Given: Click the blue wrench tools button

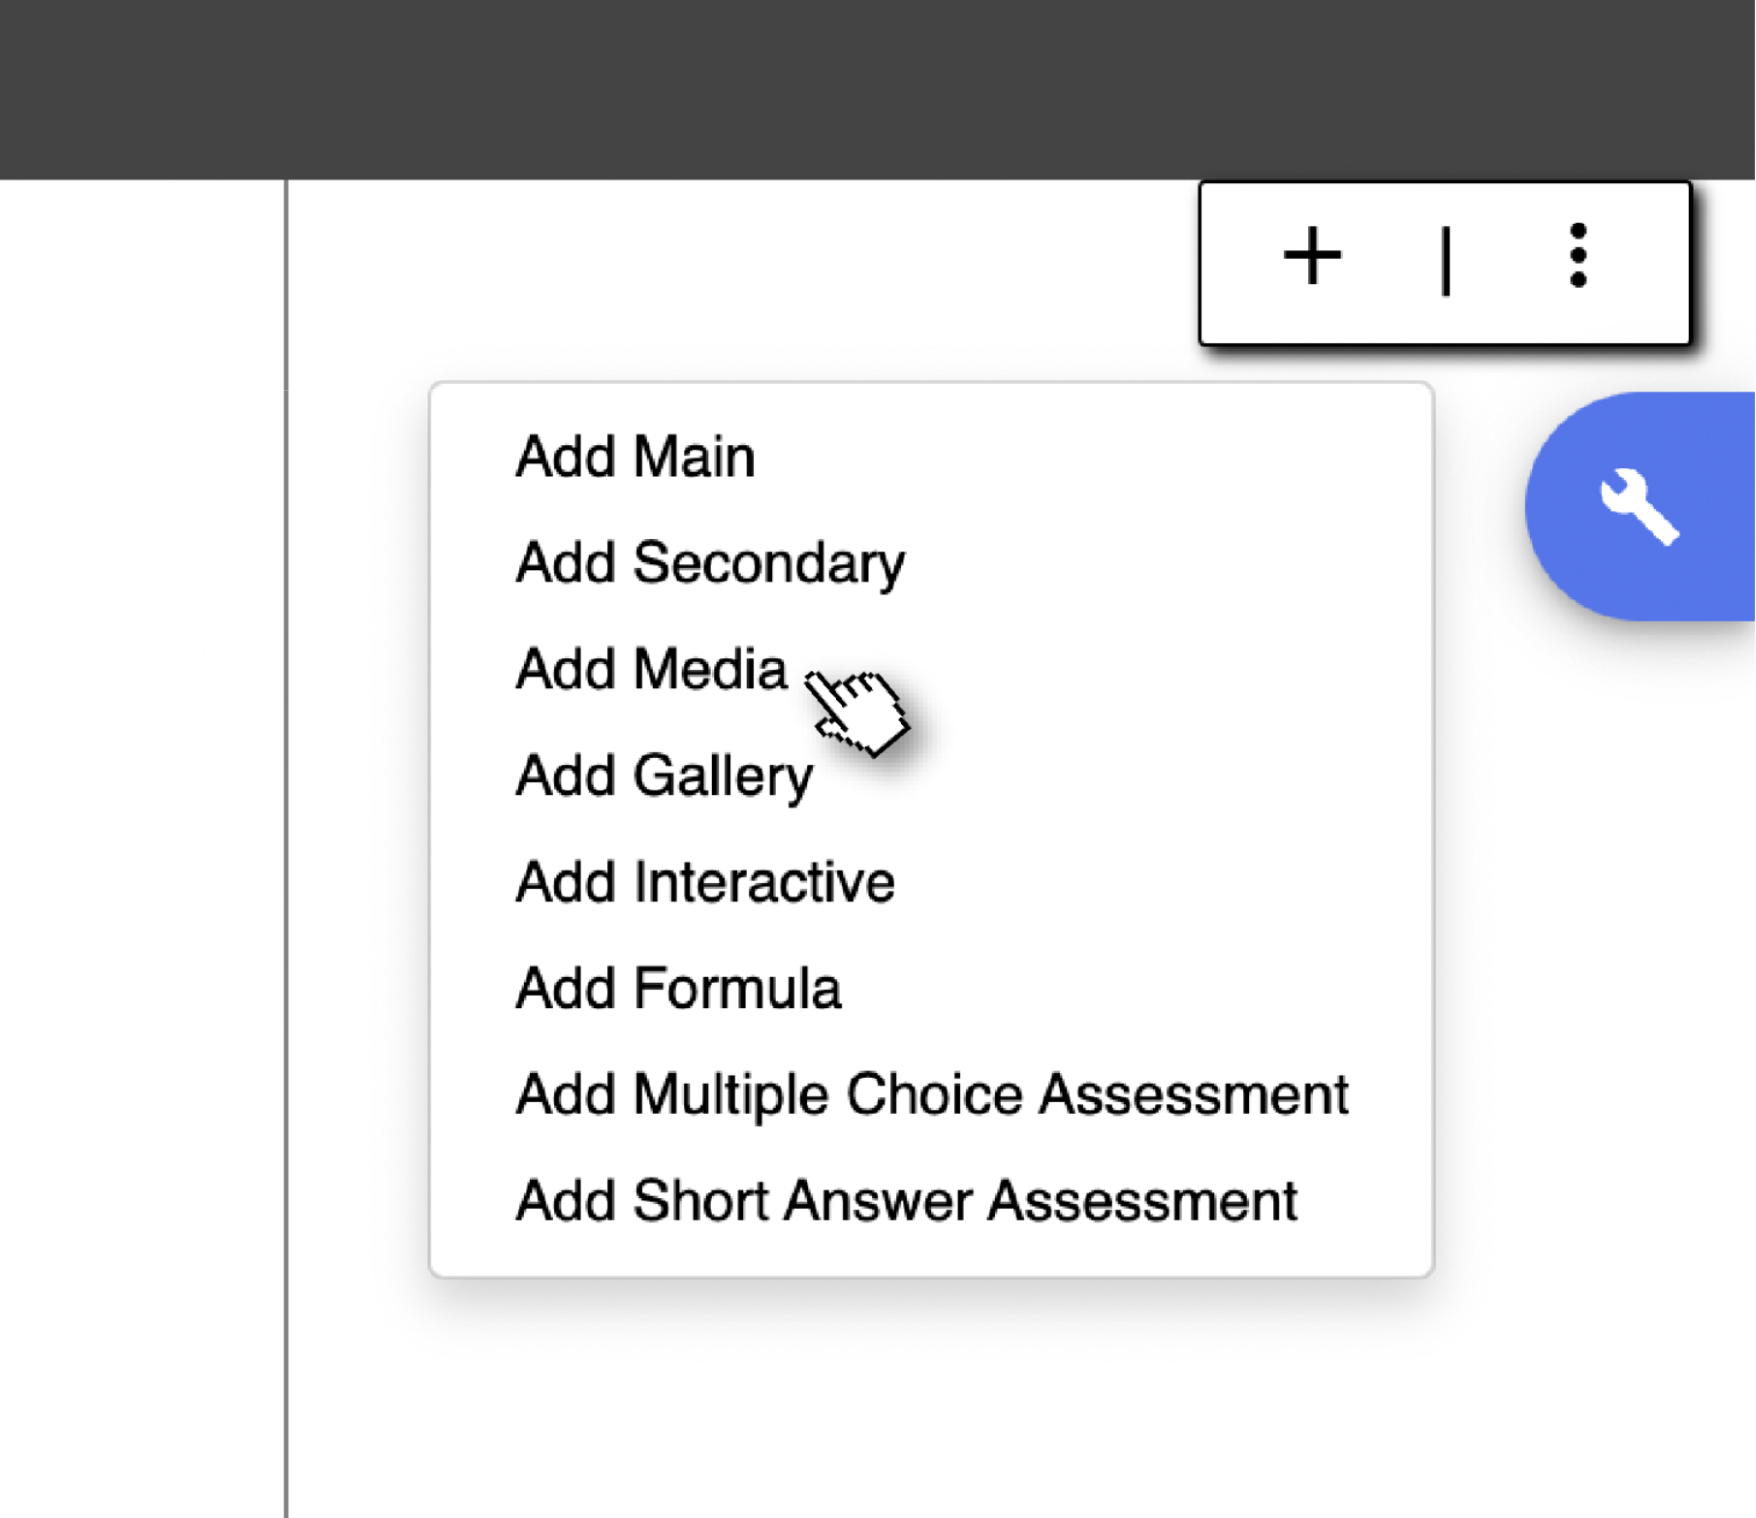Looking at the screenshot, I should (1640, 506).
